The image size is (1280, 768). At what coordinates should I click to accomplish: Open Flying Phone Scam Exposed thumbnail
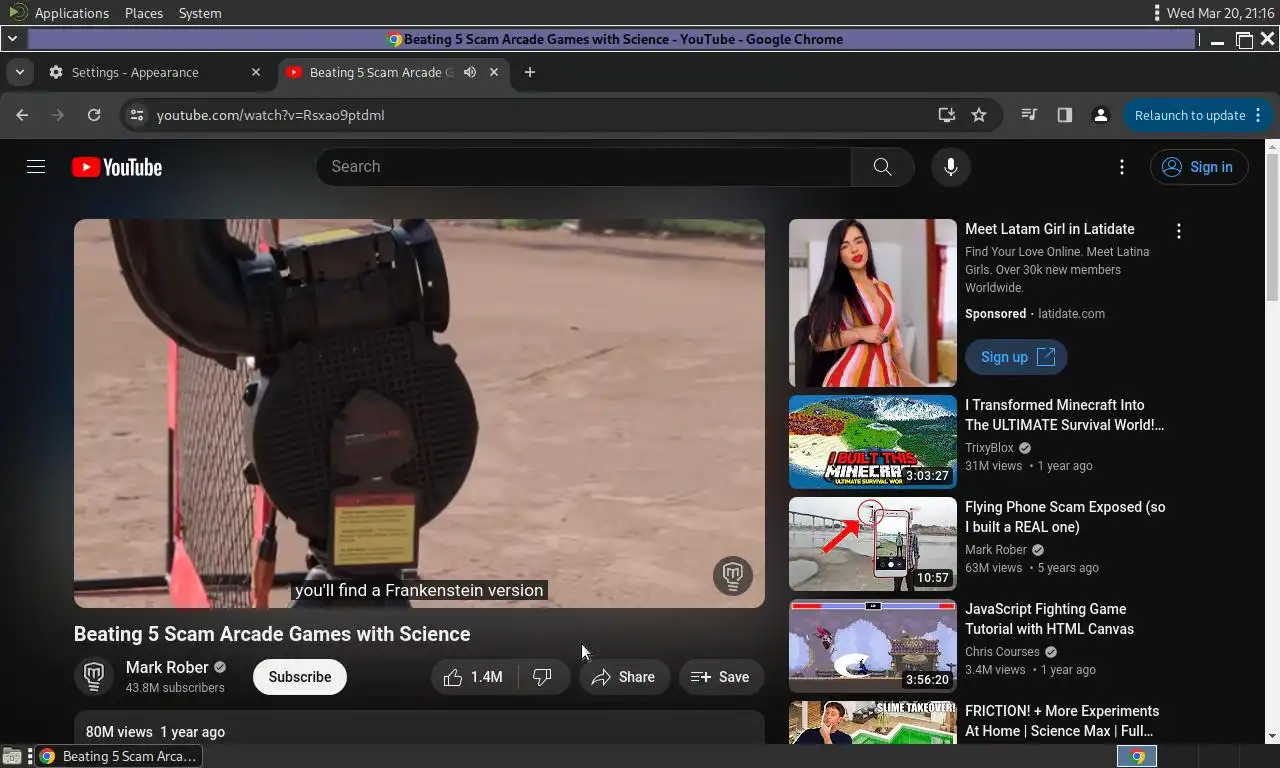pos(872,544)
